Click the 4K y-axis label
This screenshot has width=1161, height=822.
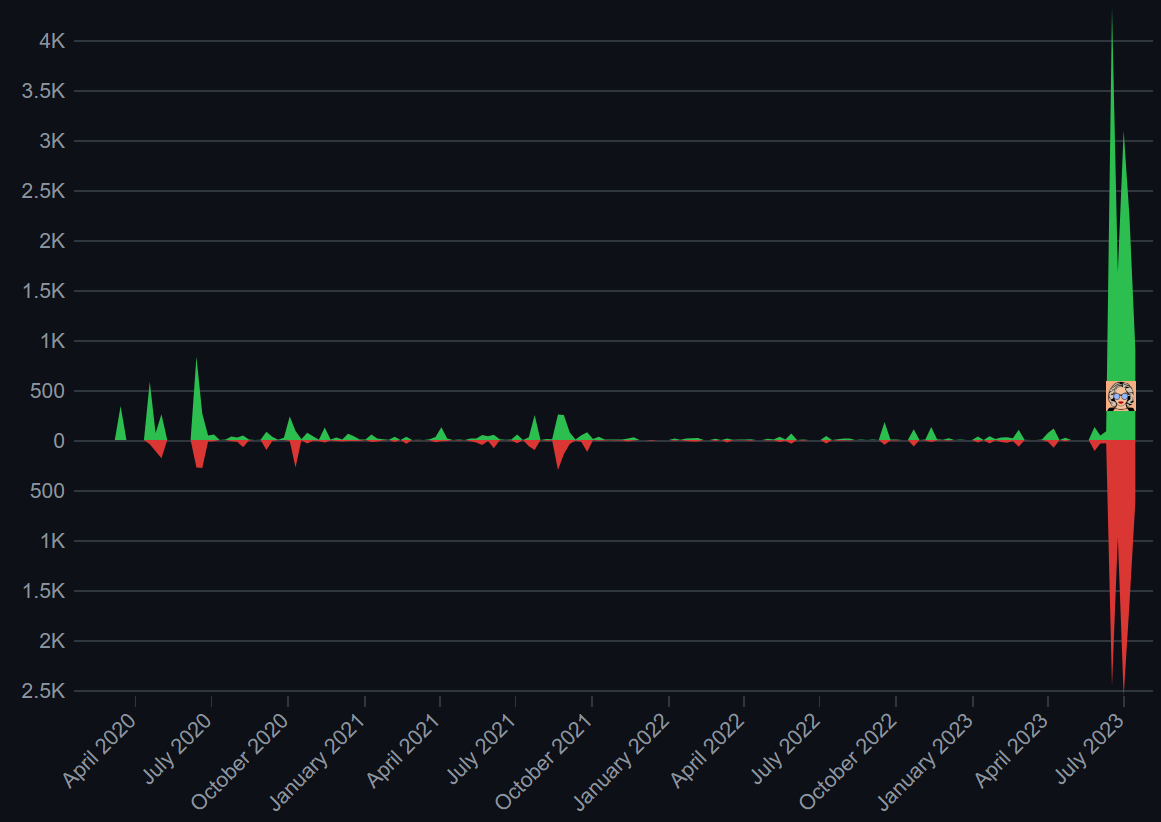coord(52,41)
